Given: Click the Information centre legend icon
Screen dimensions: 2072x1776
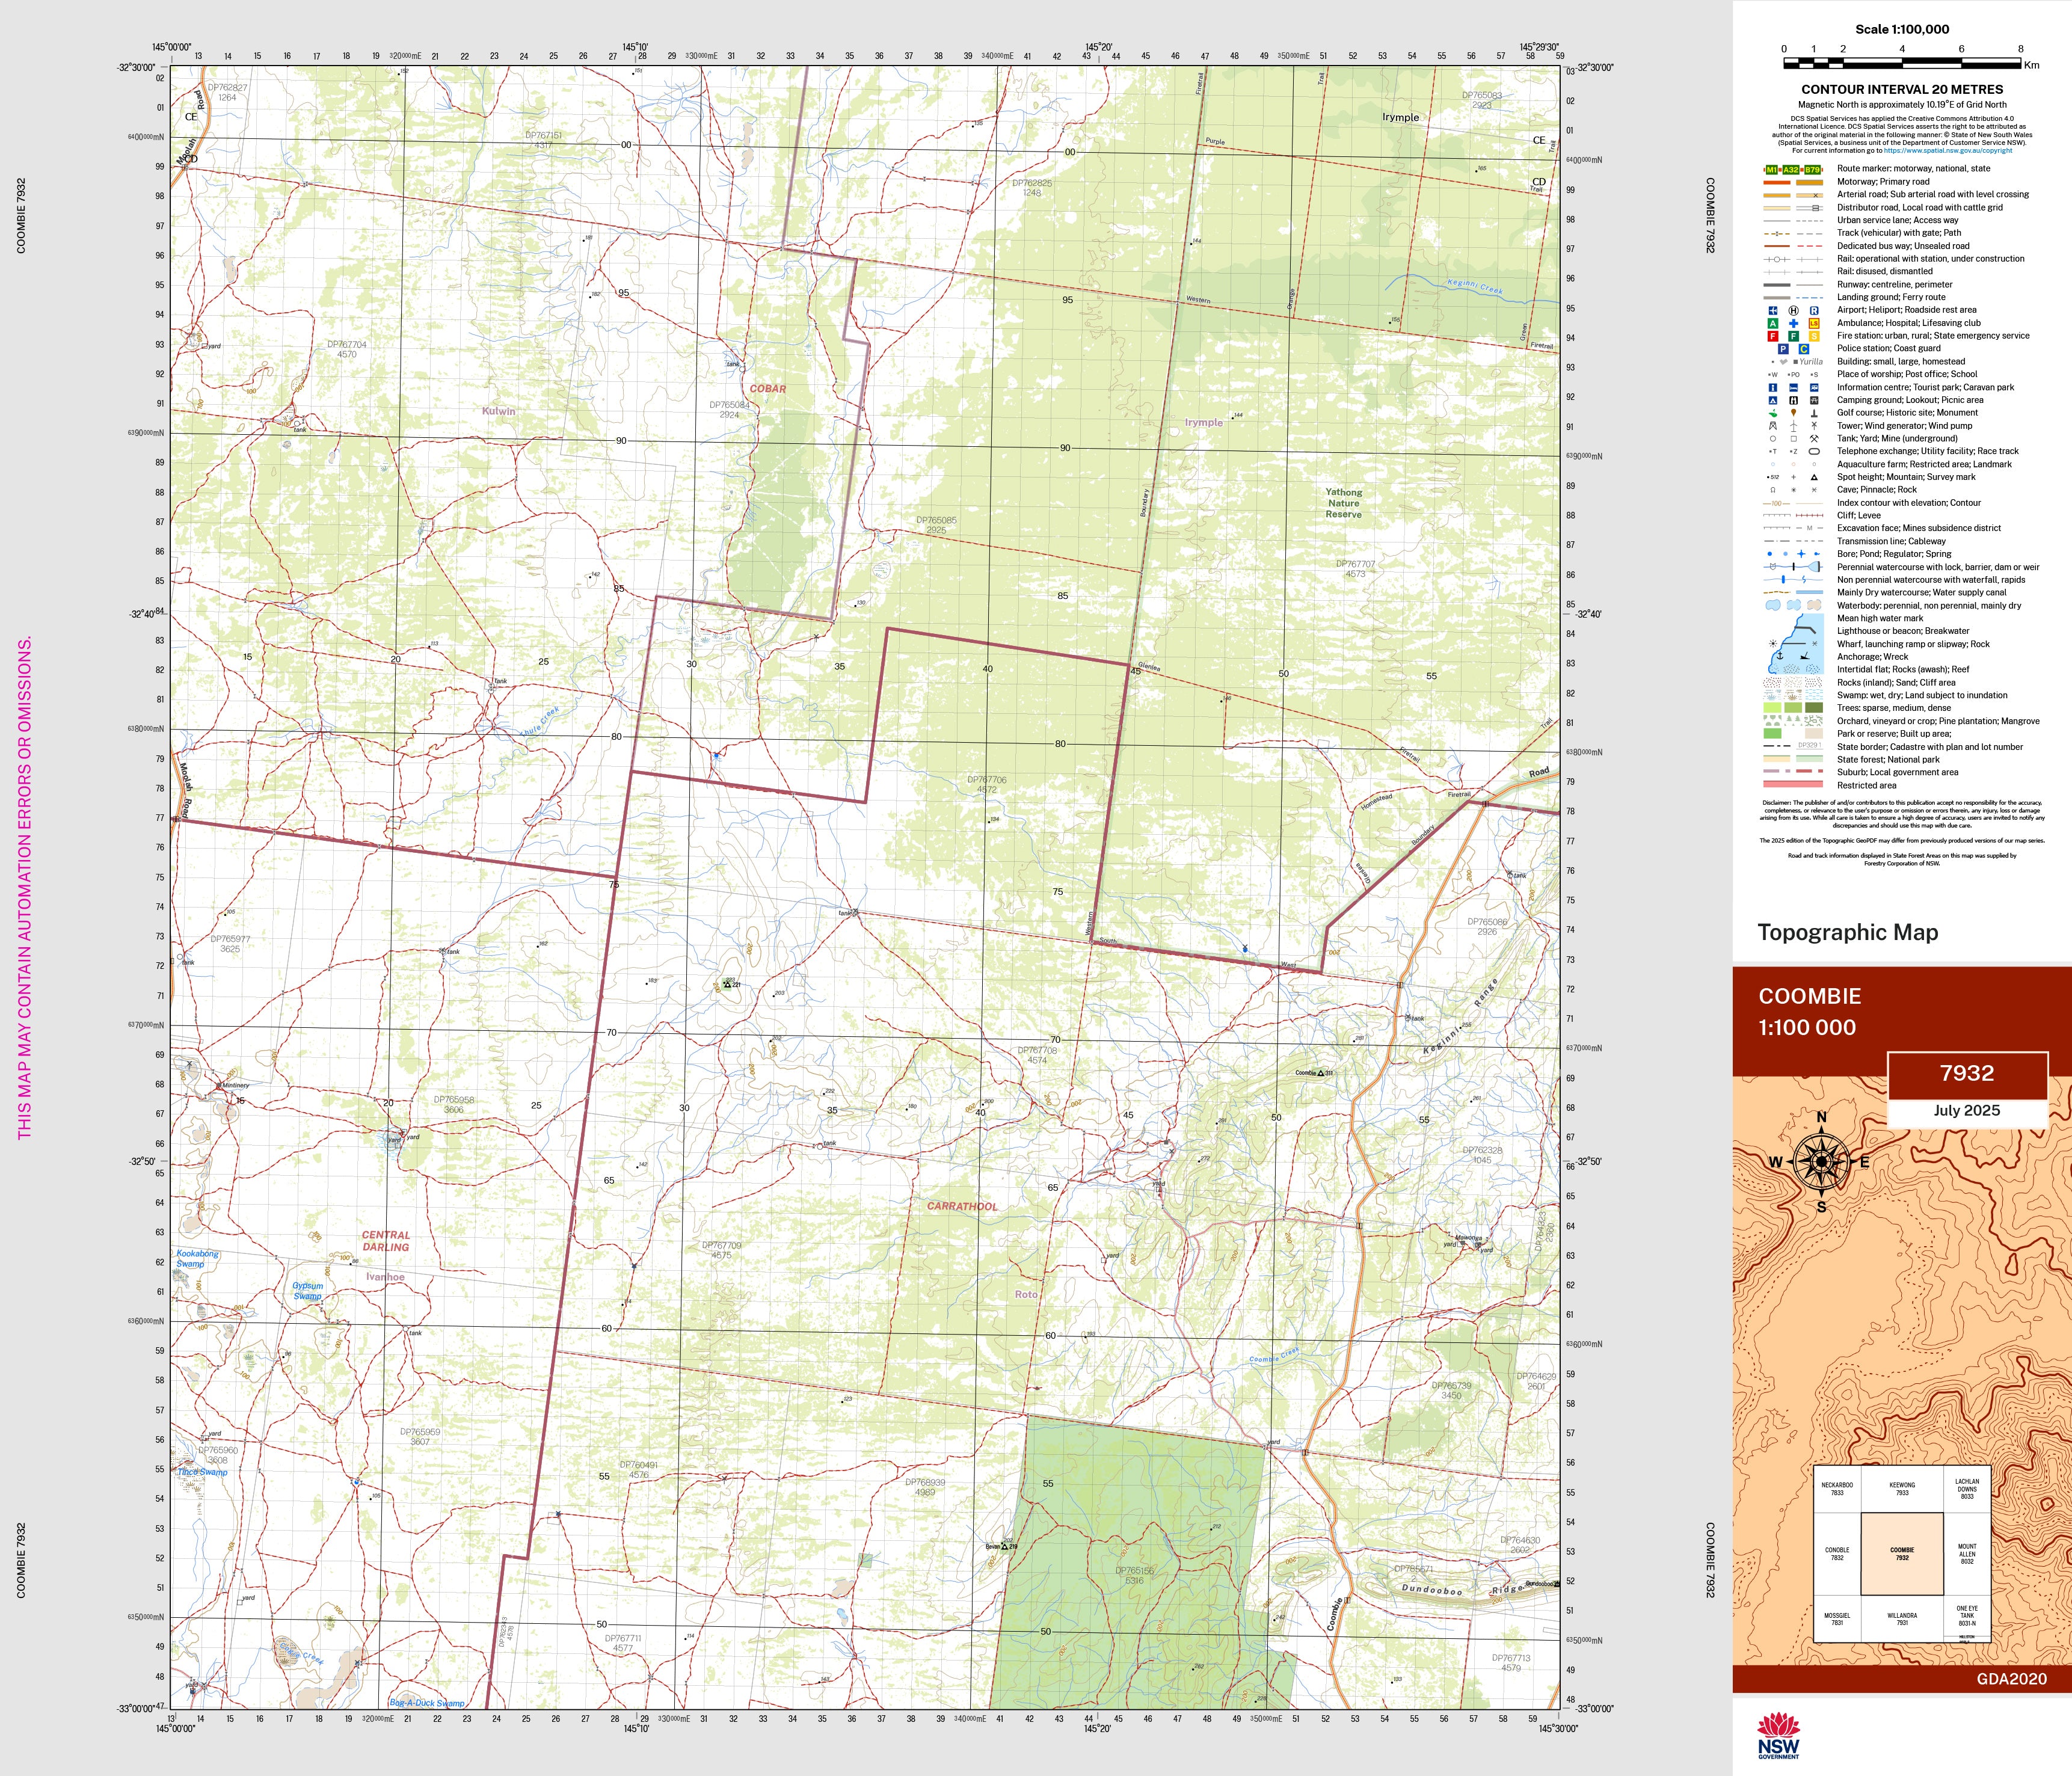Looking at the screenshot, I should tap(1773, 388).
